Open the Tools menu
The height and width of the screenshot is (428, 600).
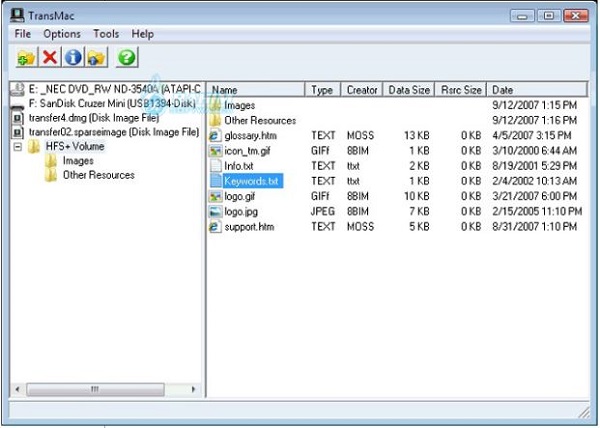coord(105,34)
